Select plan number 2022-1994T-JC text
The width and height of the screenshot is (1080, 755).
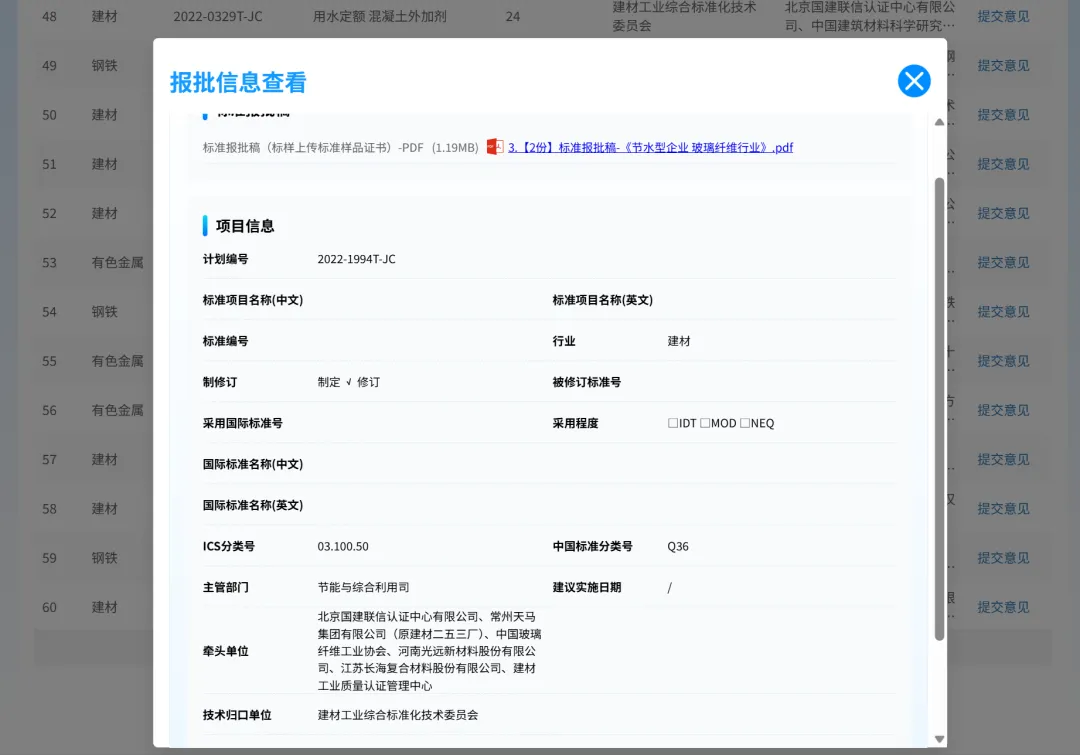356,259
